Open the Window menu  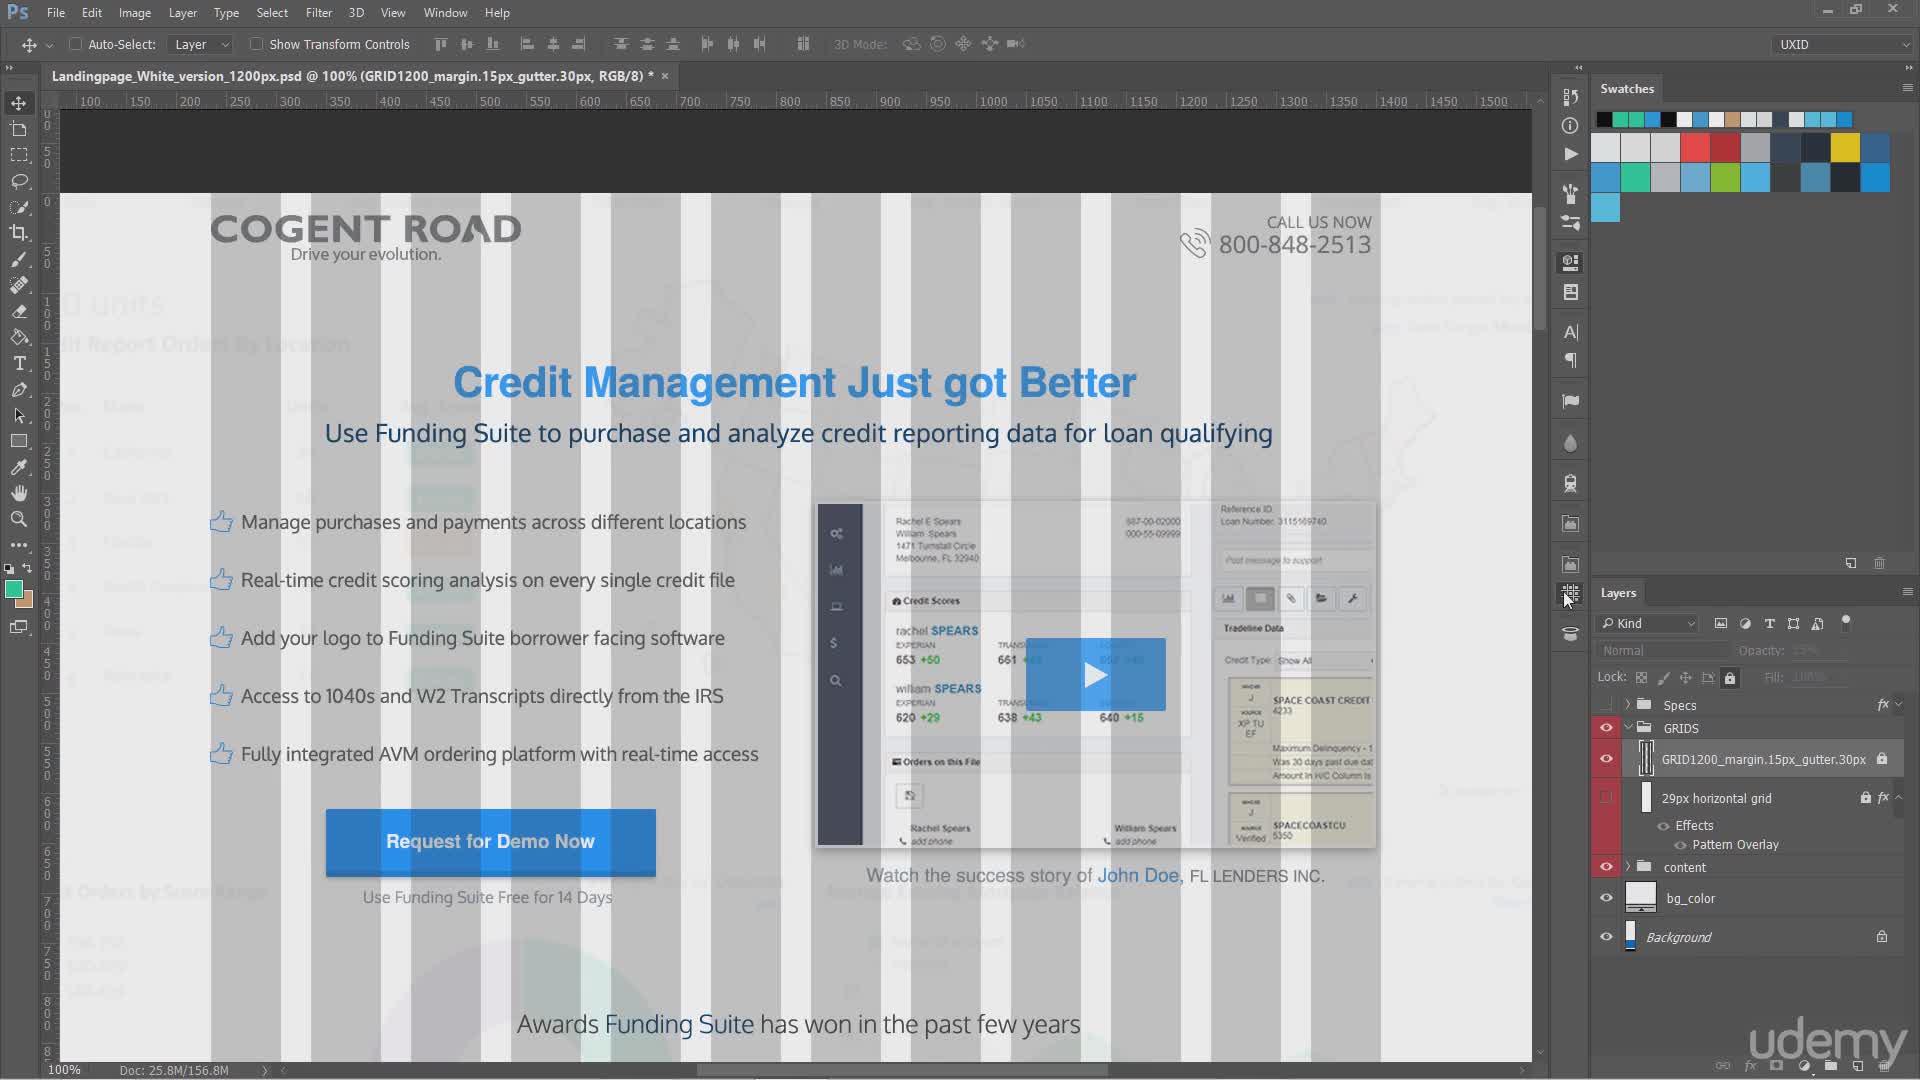445,13
